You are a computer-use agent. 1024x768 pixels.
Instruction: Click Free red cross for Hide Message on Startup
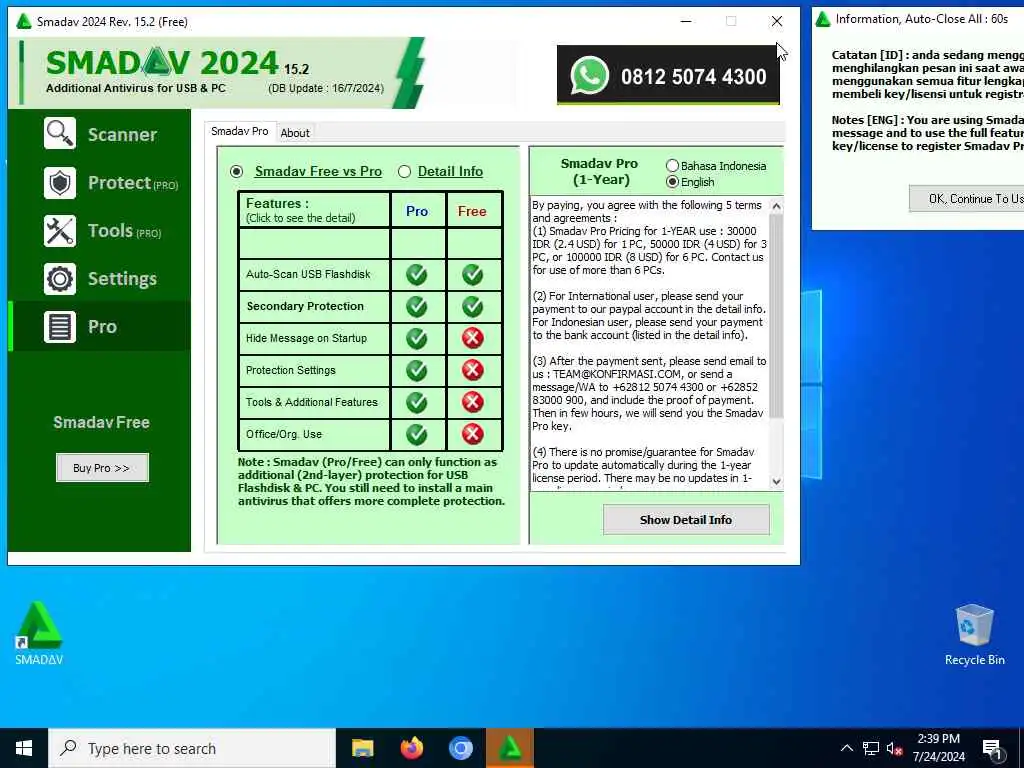tap(472, 338)
